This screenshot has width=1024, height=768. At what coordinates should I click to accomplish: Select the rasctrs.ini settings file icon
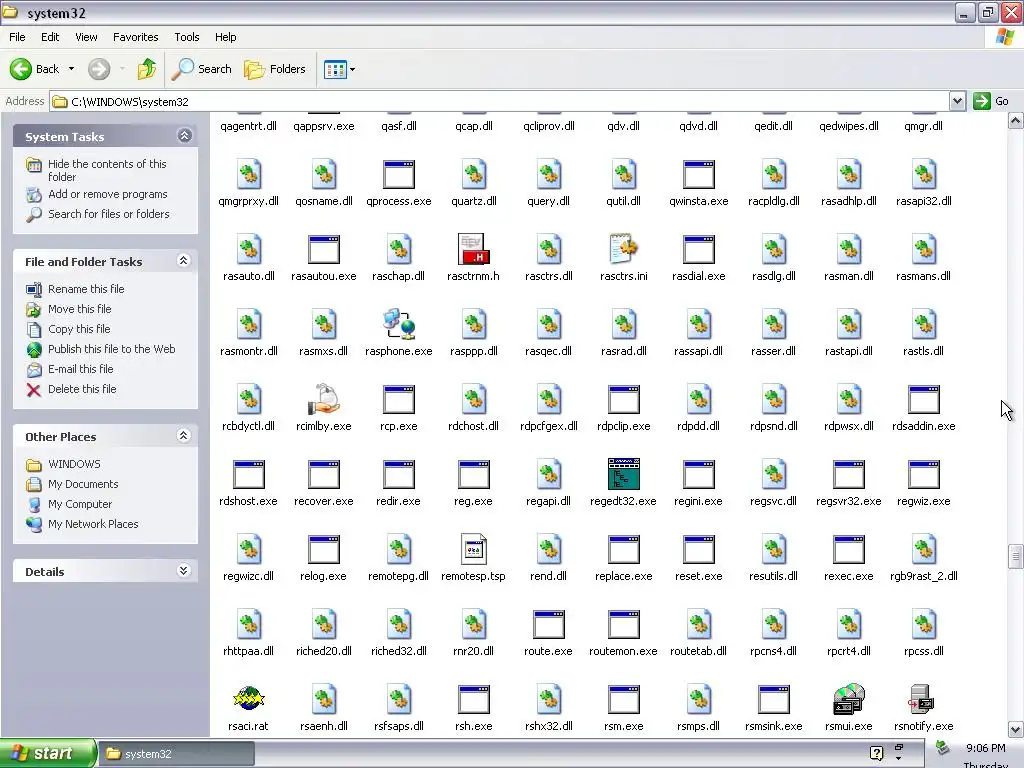click(623, 249)
